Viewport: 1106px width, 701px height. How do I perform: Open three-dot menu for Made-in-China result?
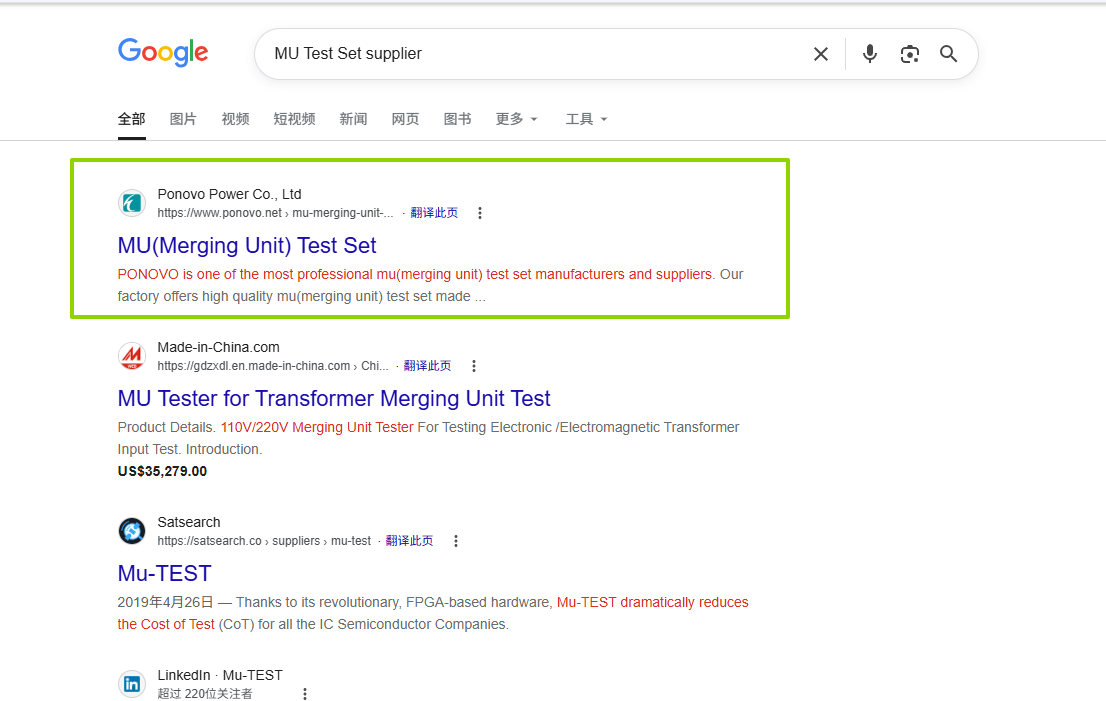pyautogui.click(x=473, y=366)
